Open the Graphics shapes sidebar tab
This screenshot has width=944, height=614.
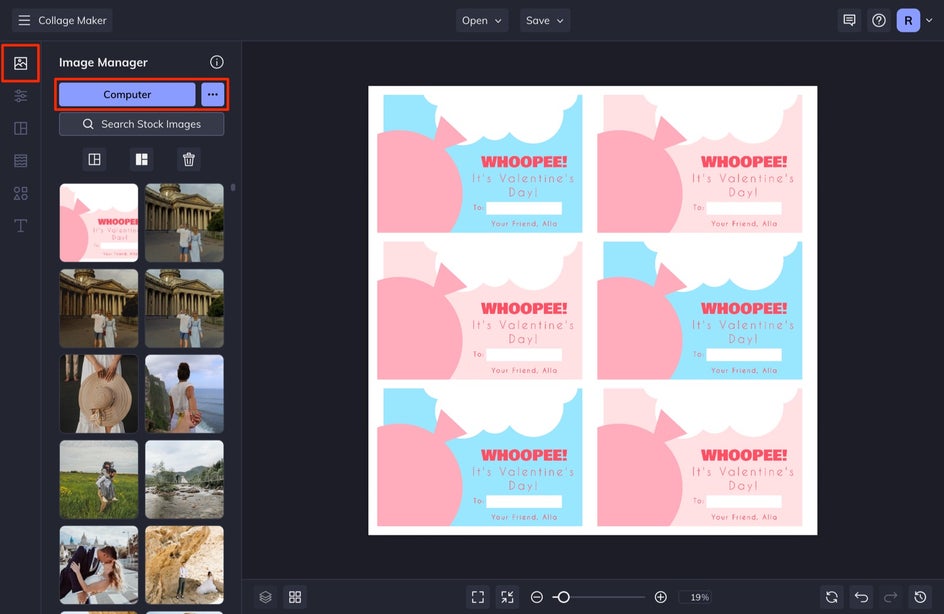coord(20,193)
